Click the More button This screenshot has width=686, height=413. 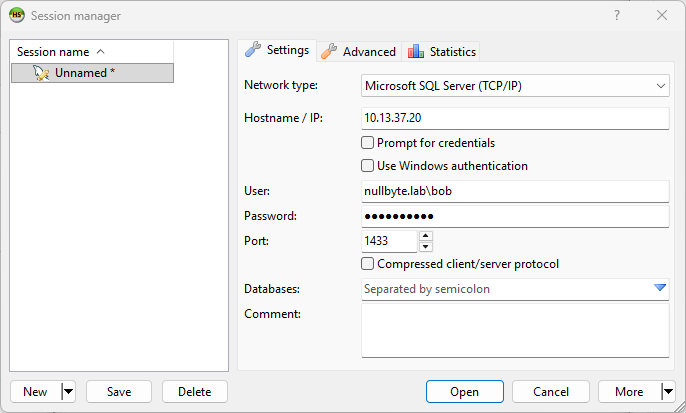click(x=630, y=392)
